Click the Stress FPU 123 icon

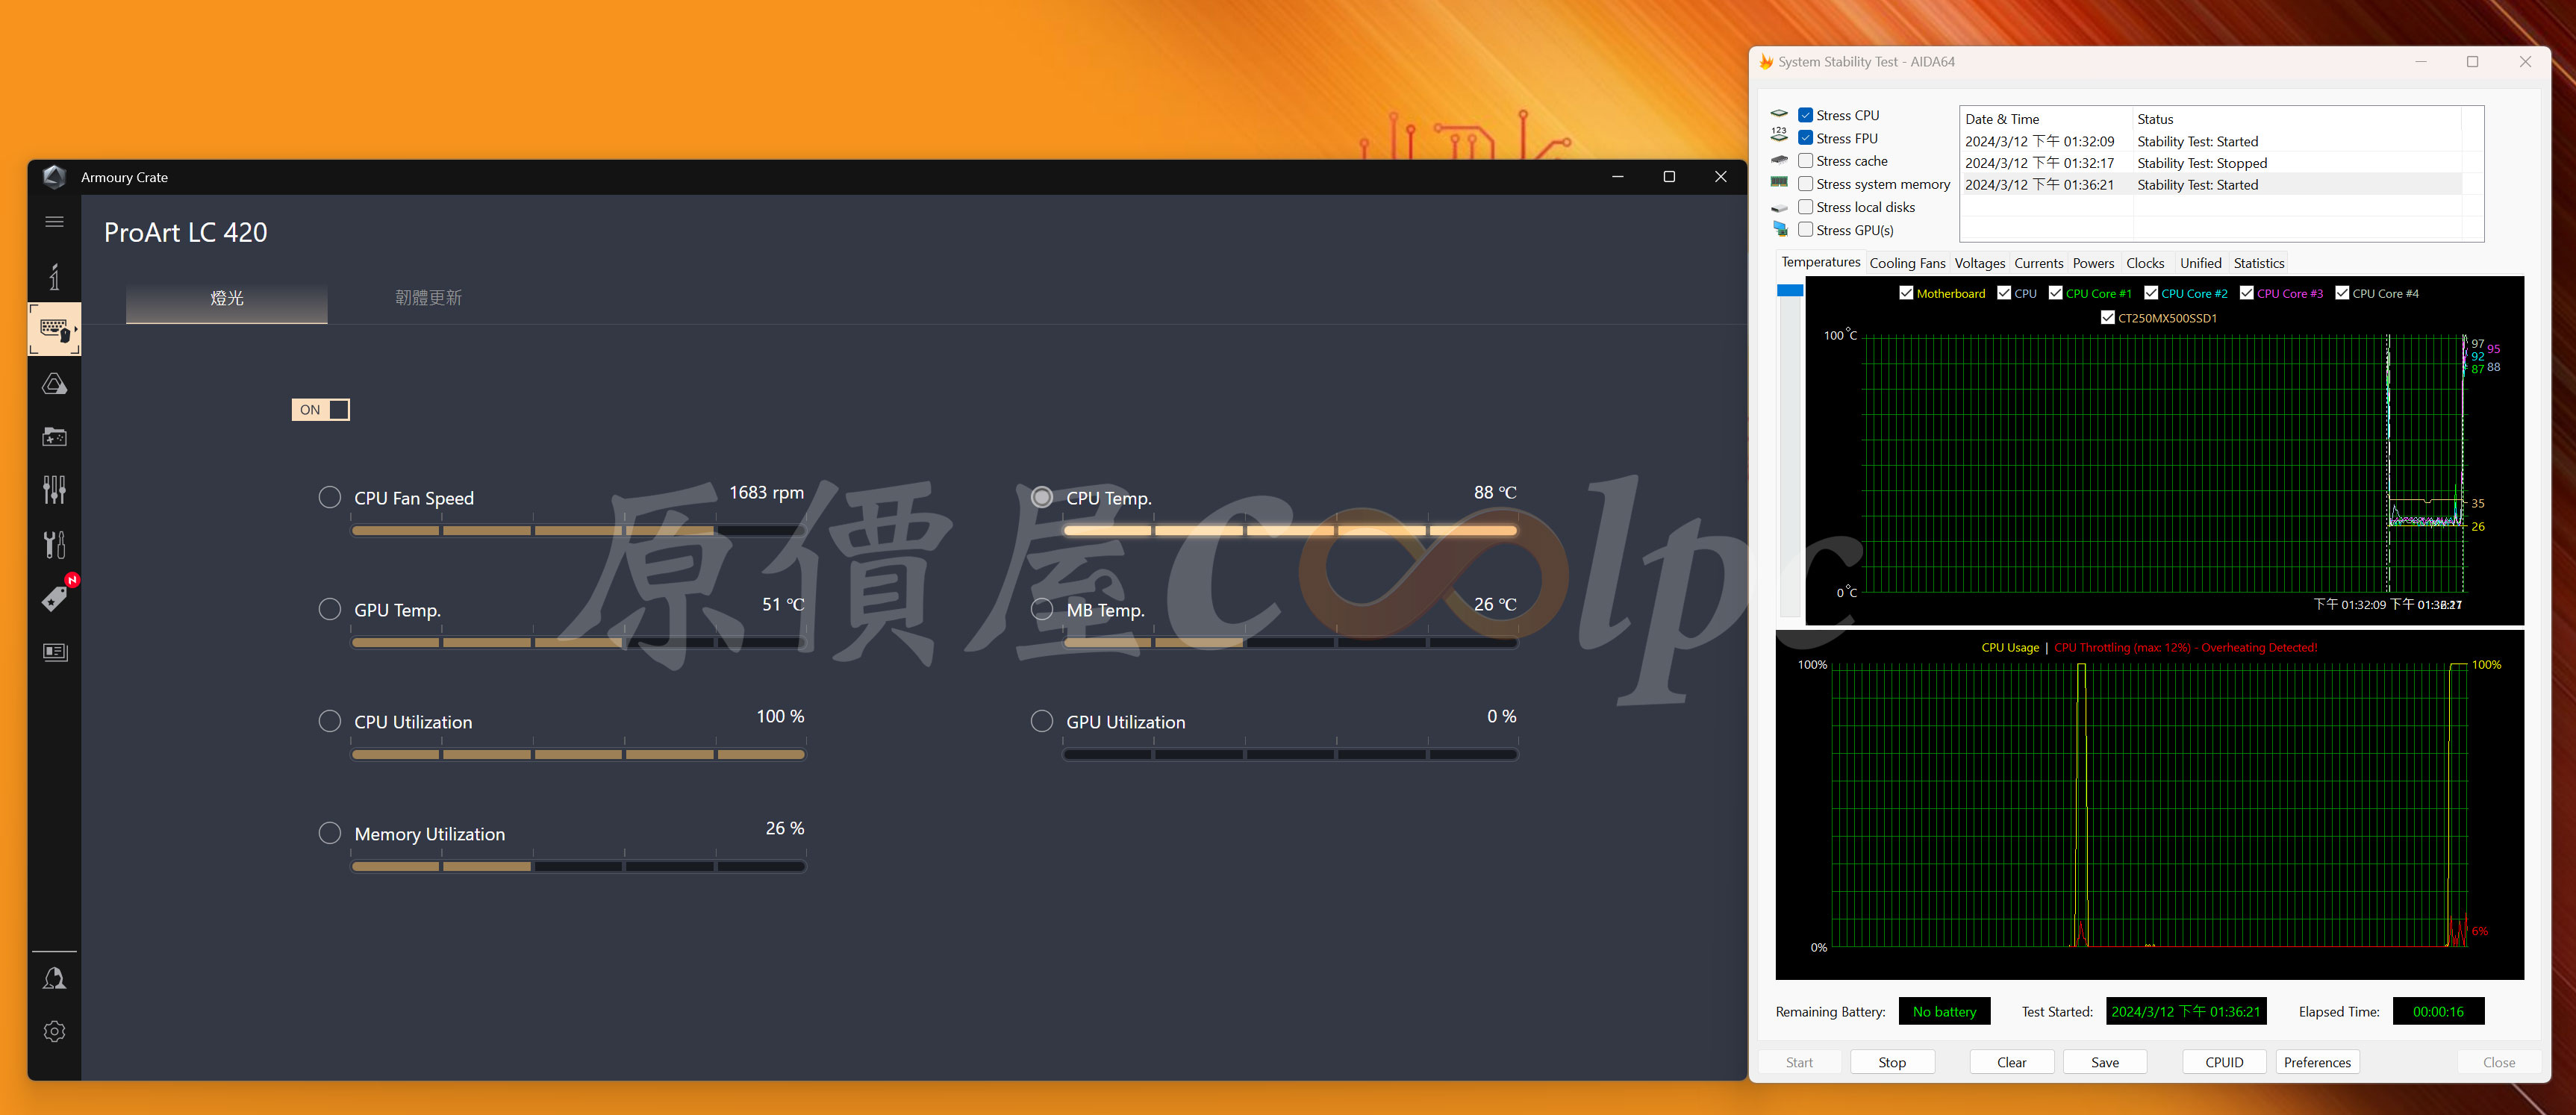click(x=1779, y=135)
